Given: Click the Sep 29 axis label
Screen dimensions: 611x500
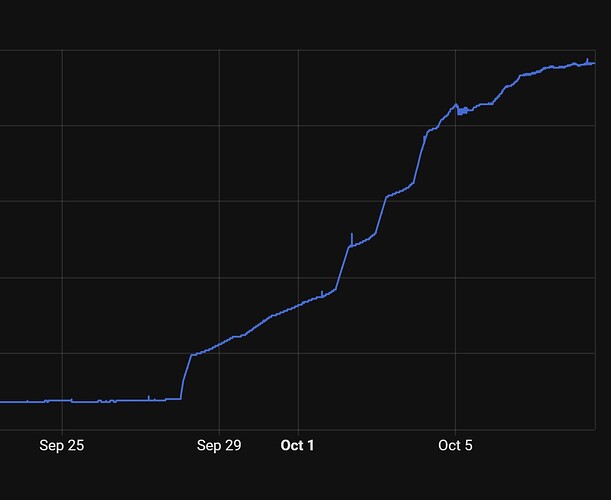Looking at the screenshot, I should coord(219,445).
